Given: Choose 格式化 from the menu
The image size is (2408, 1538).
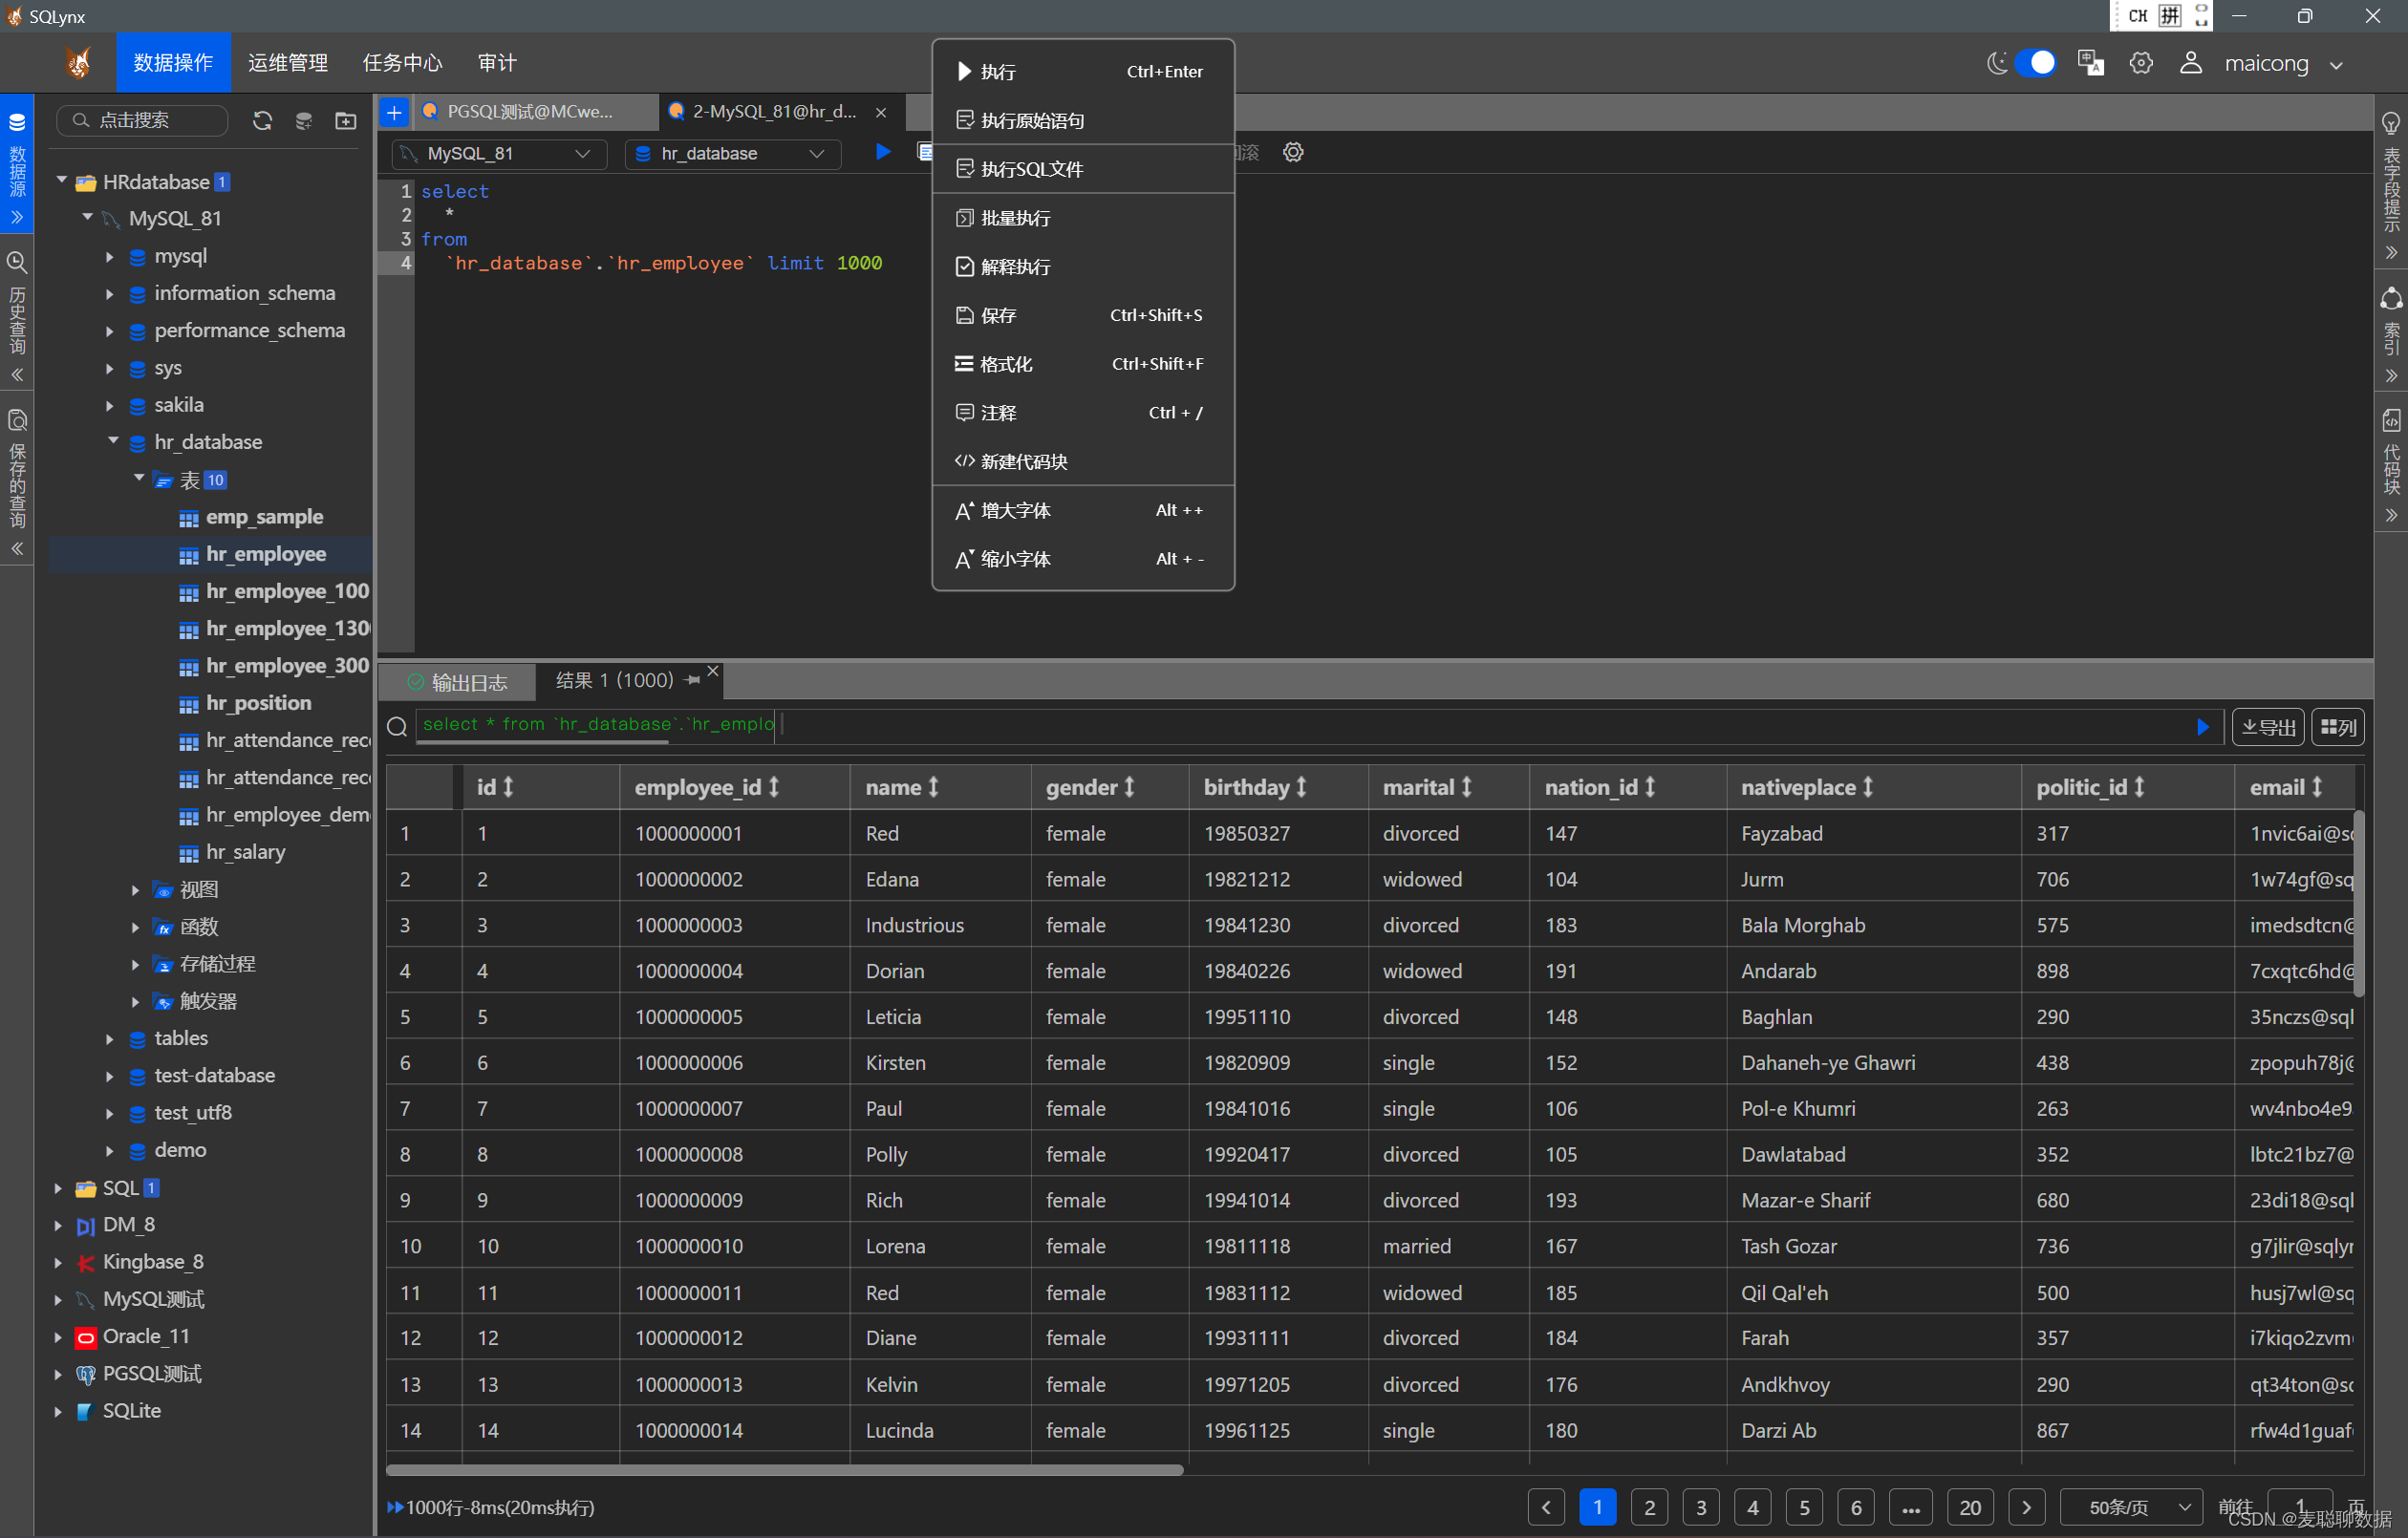Looking at the screenshot, I should (x=1082, y=364).
